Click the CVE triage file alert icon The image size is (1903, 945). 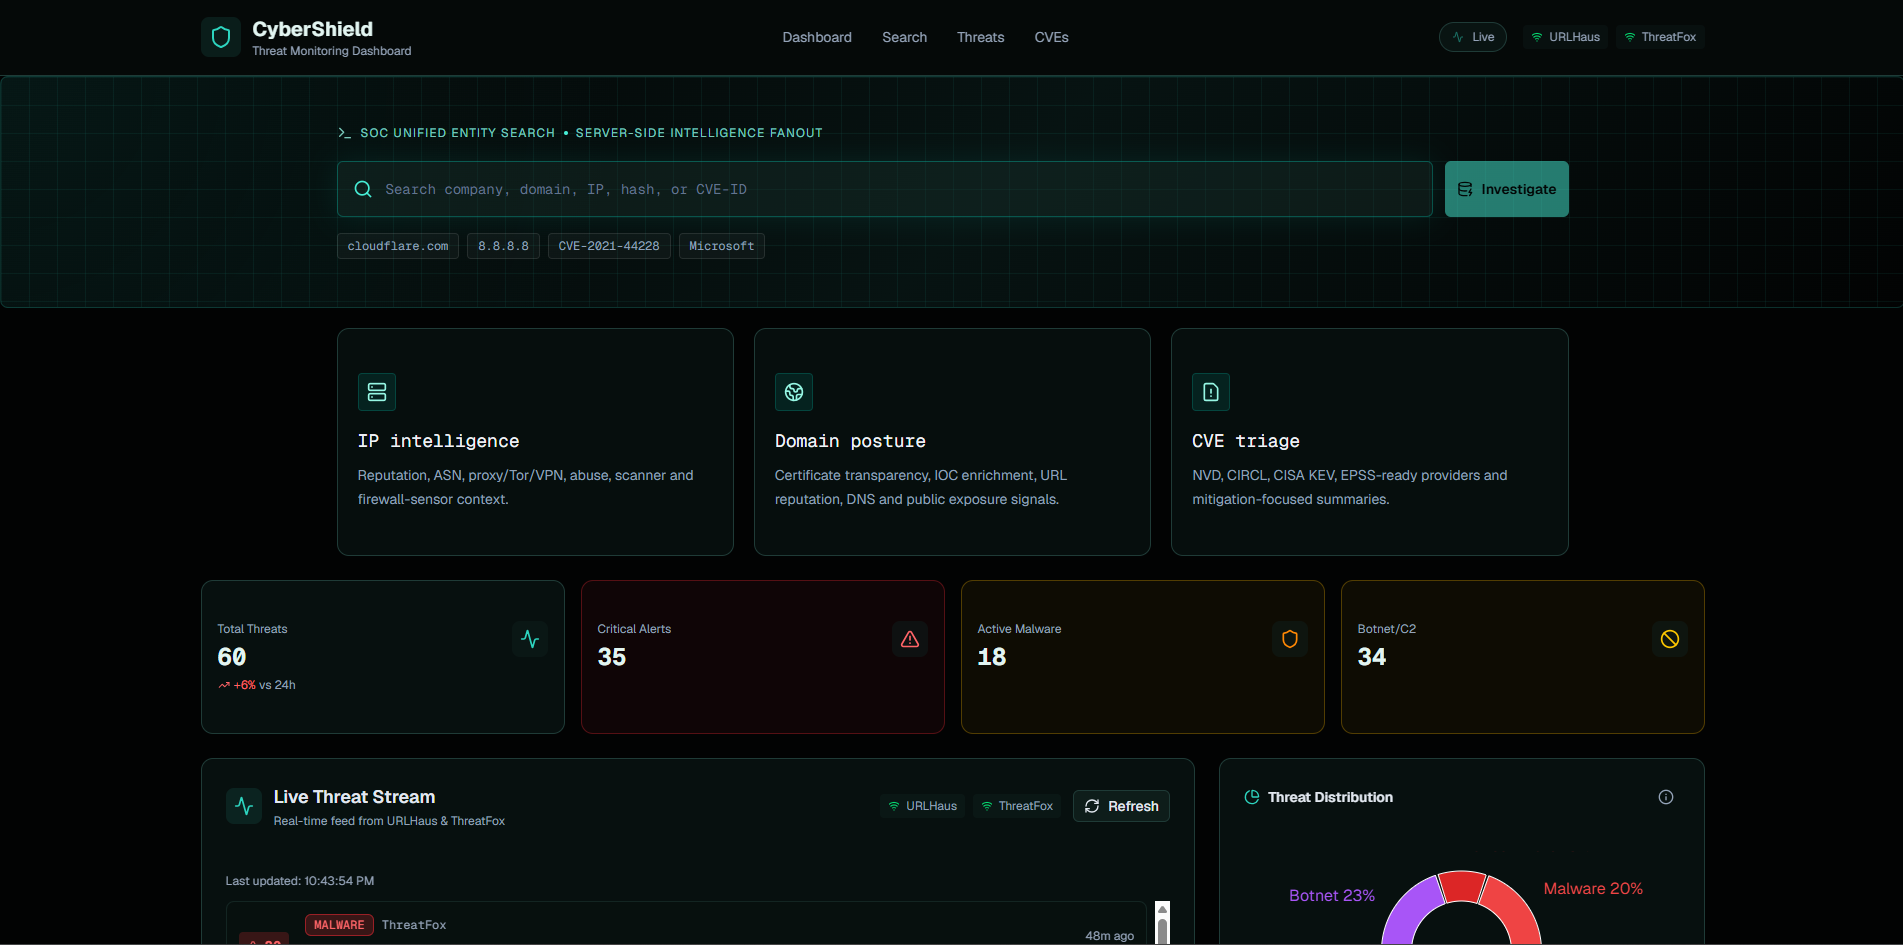pyautogui.click(x=1211, y=392)
